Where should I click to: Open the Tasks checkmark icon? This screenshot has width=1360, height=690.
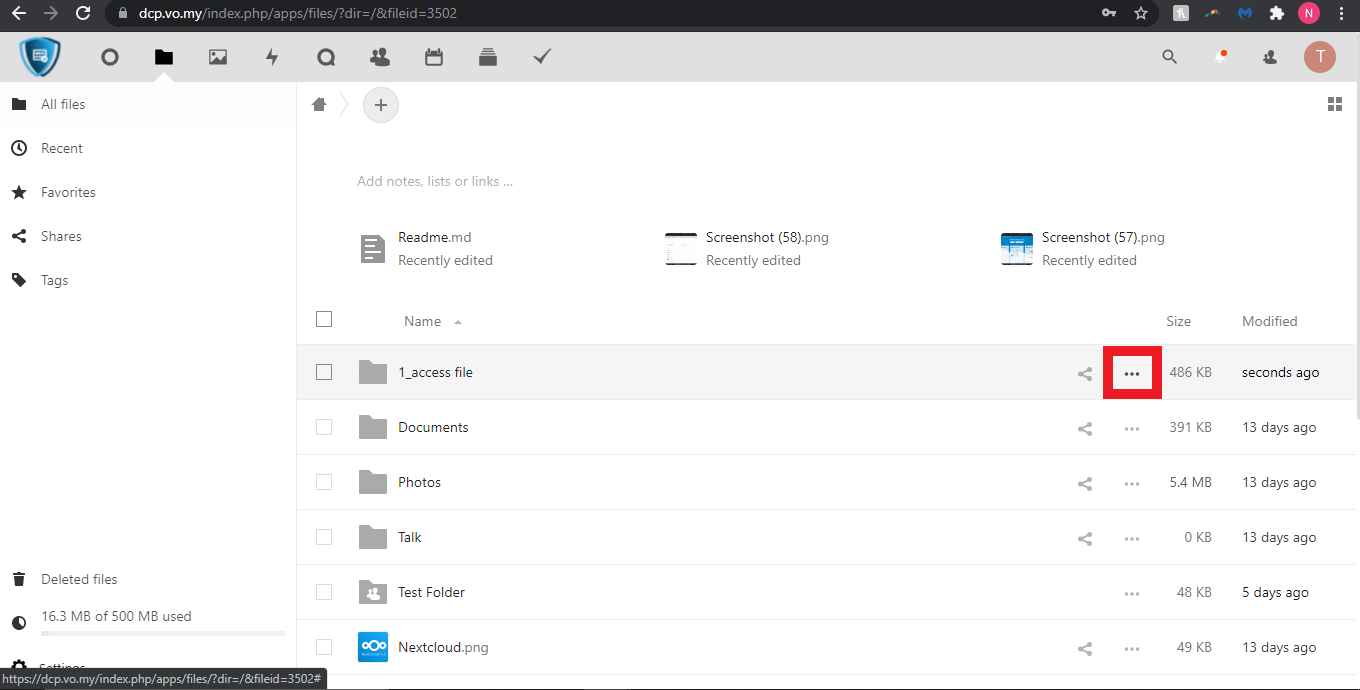542,57
